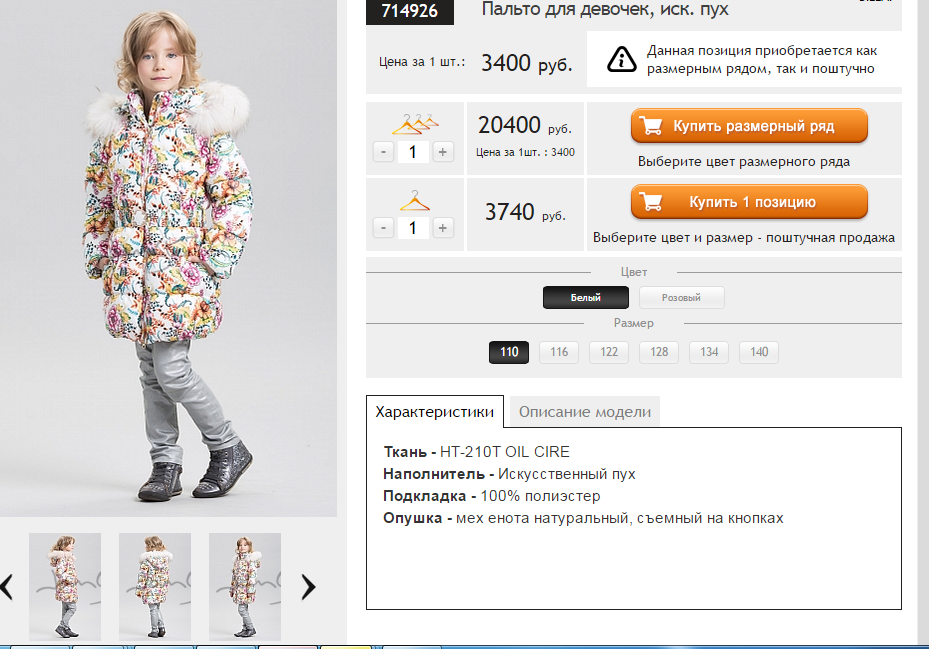Increase size-range quantity with plus
929x649 pixels.
pyautogui.click(x=443, y=152)
